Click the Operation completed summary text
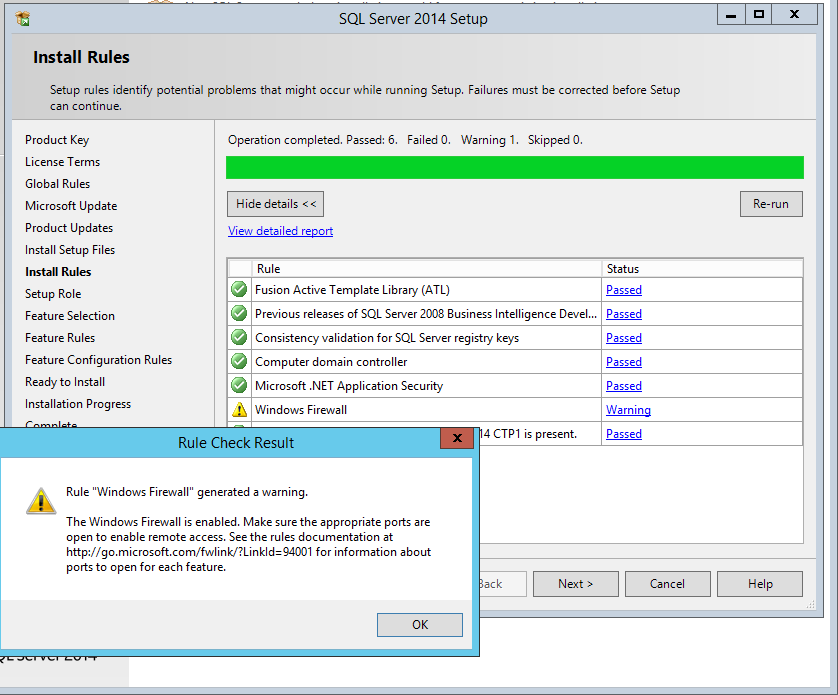 point(405,140)
